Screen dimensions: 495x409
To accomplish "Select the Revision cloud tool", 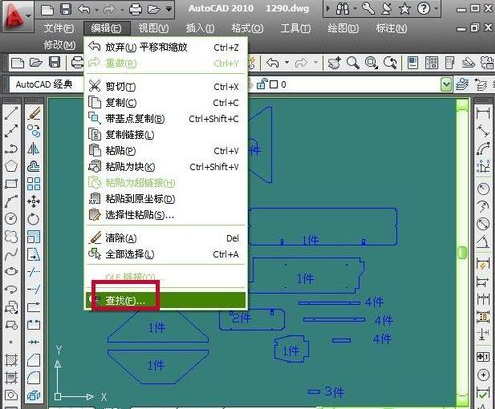I will pos(11,236).
